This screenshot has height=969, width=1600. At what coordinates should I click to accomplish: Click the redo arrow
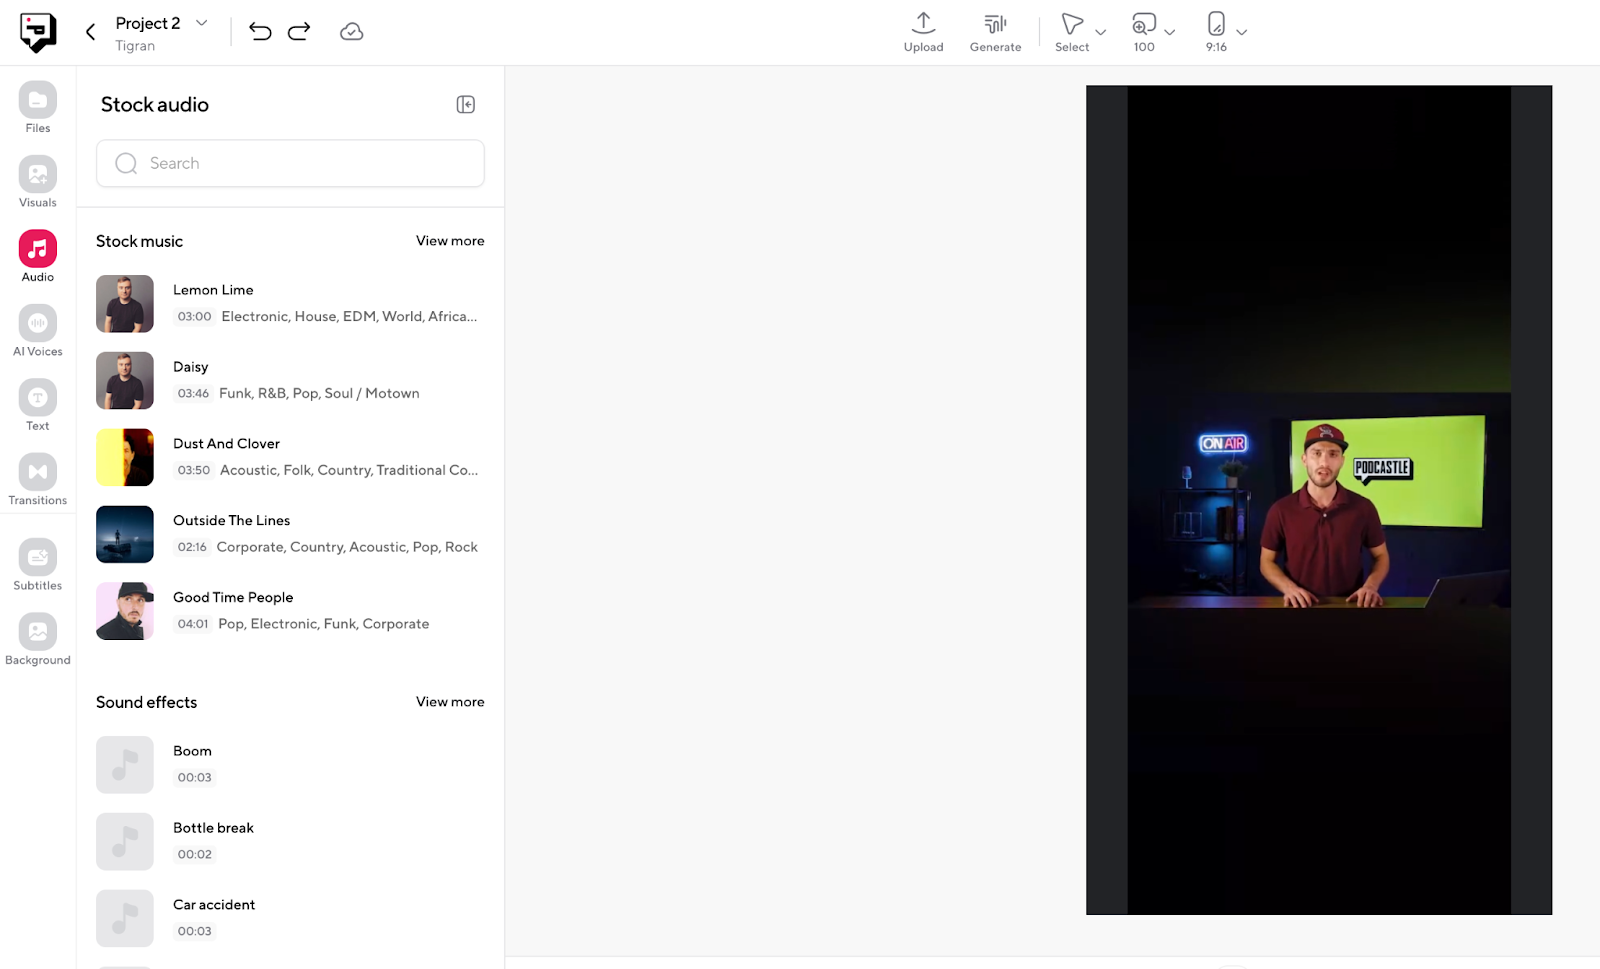(x=299, y=32)
